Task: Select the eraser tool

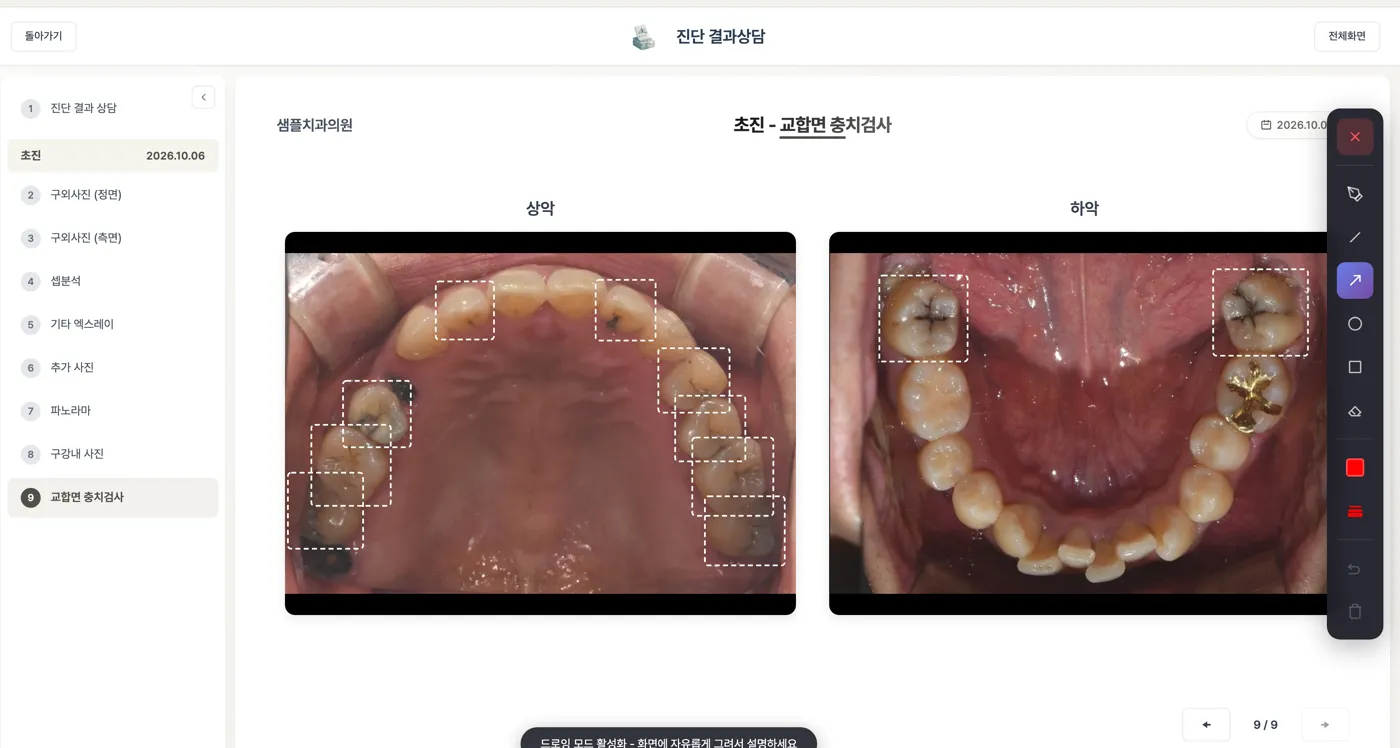Action: pos(1355,411)
